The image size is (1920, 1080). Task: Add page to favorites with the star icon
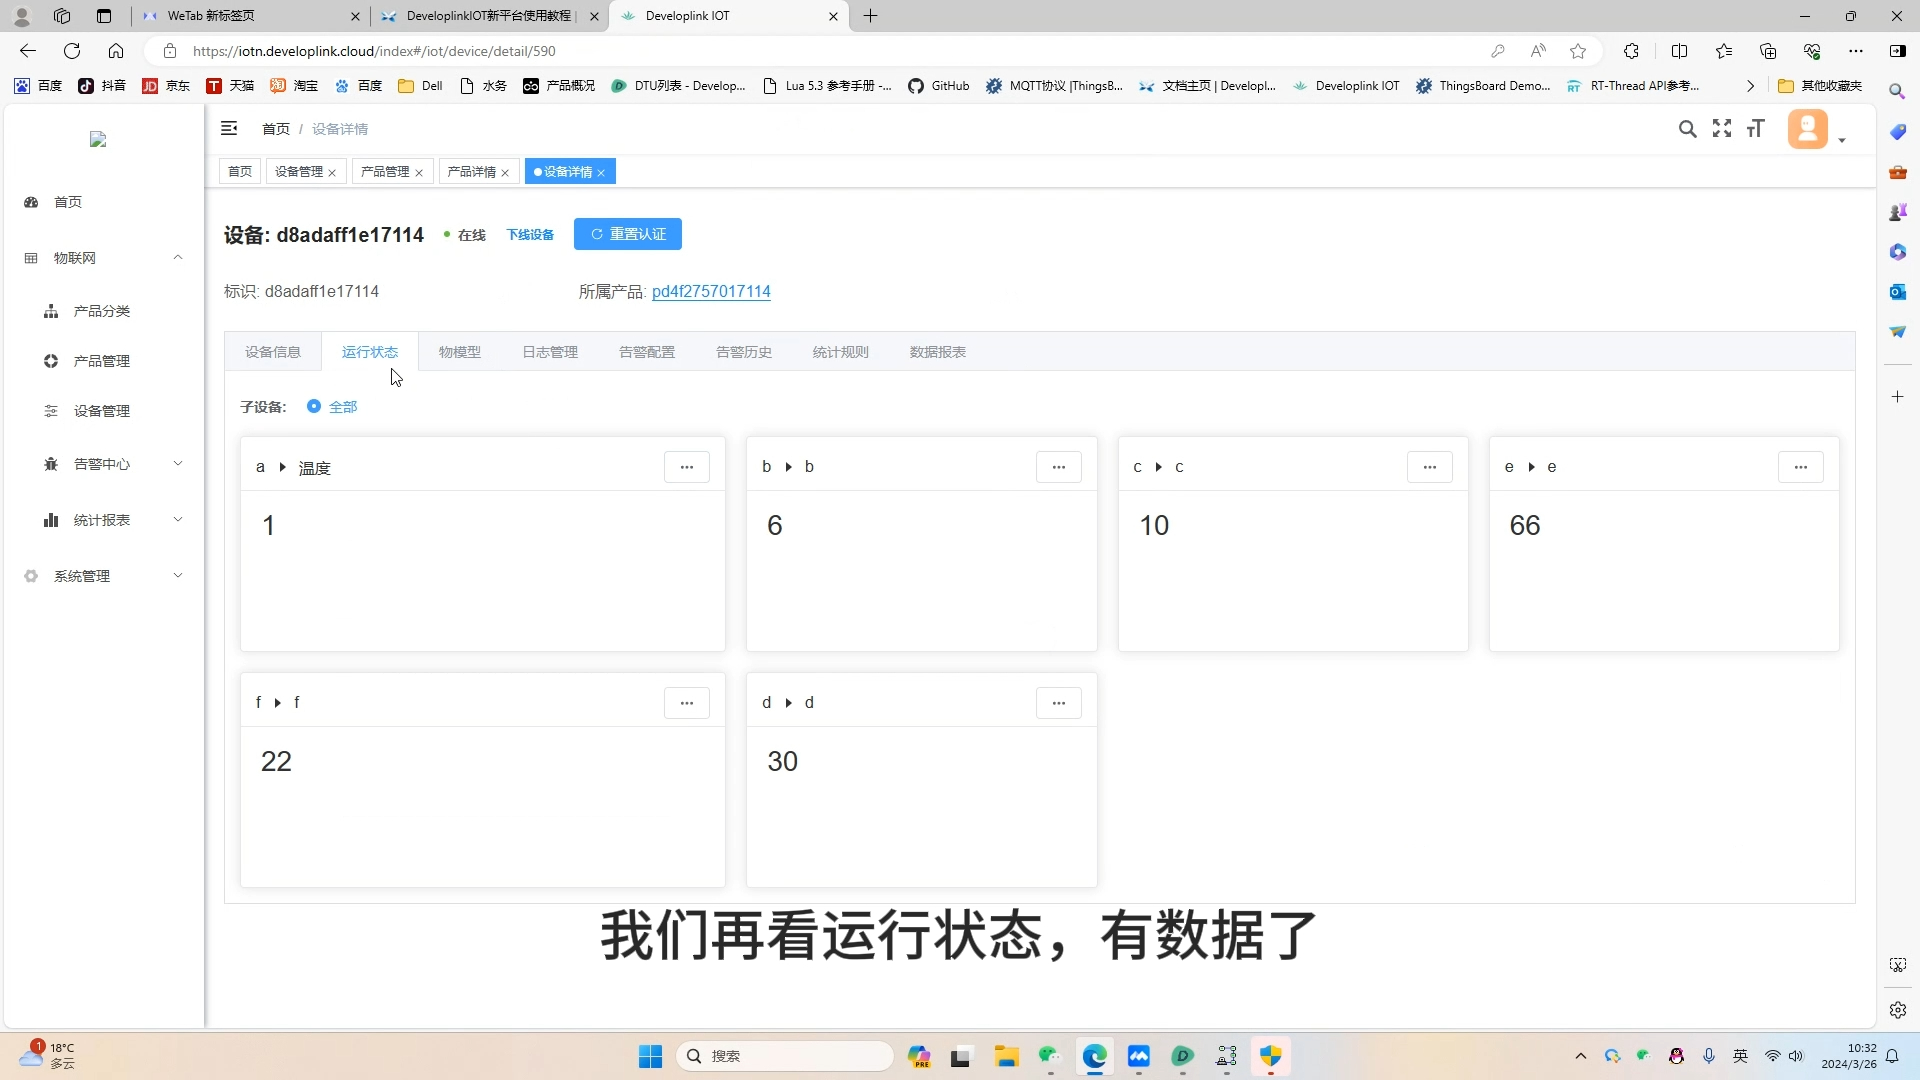click(1578, 51)
